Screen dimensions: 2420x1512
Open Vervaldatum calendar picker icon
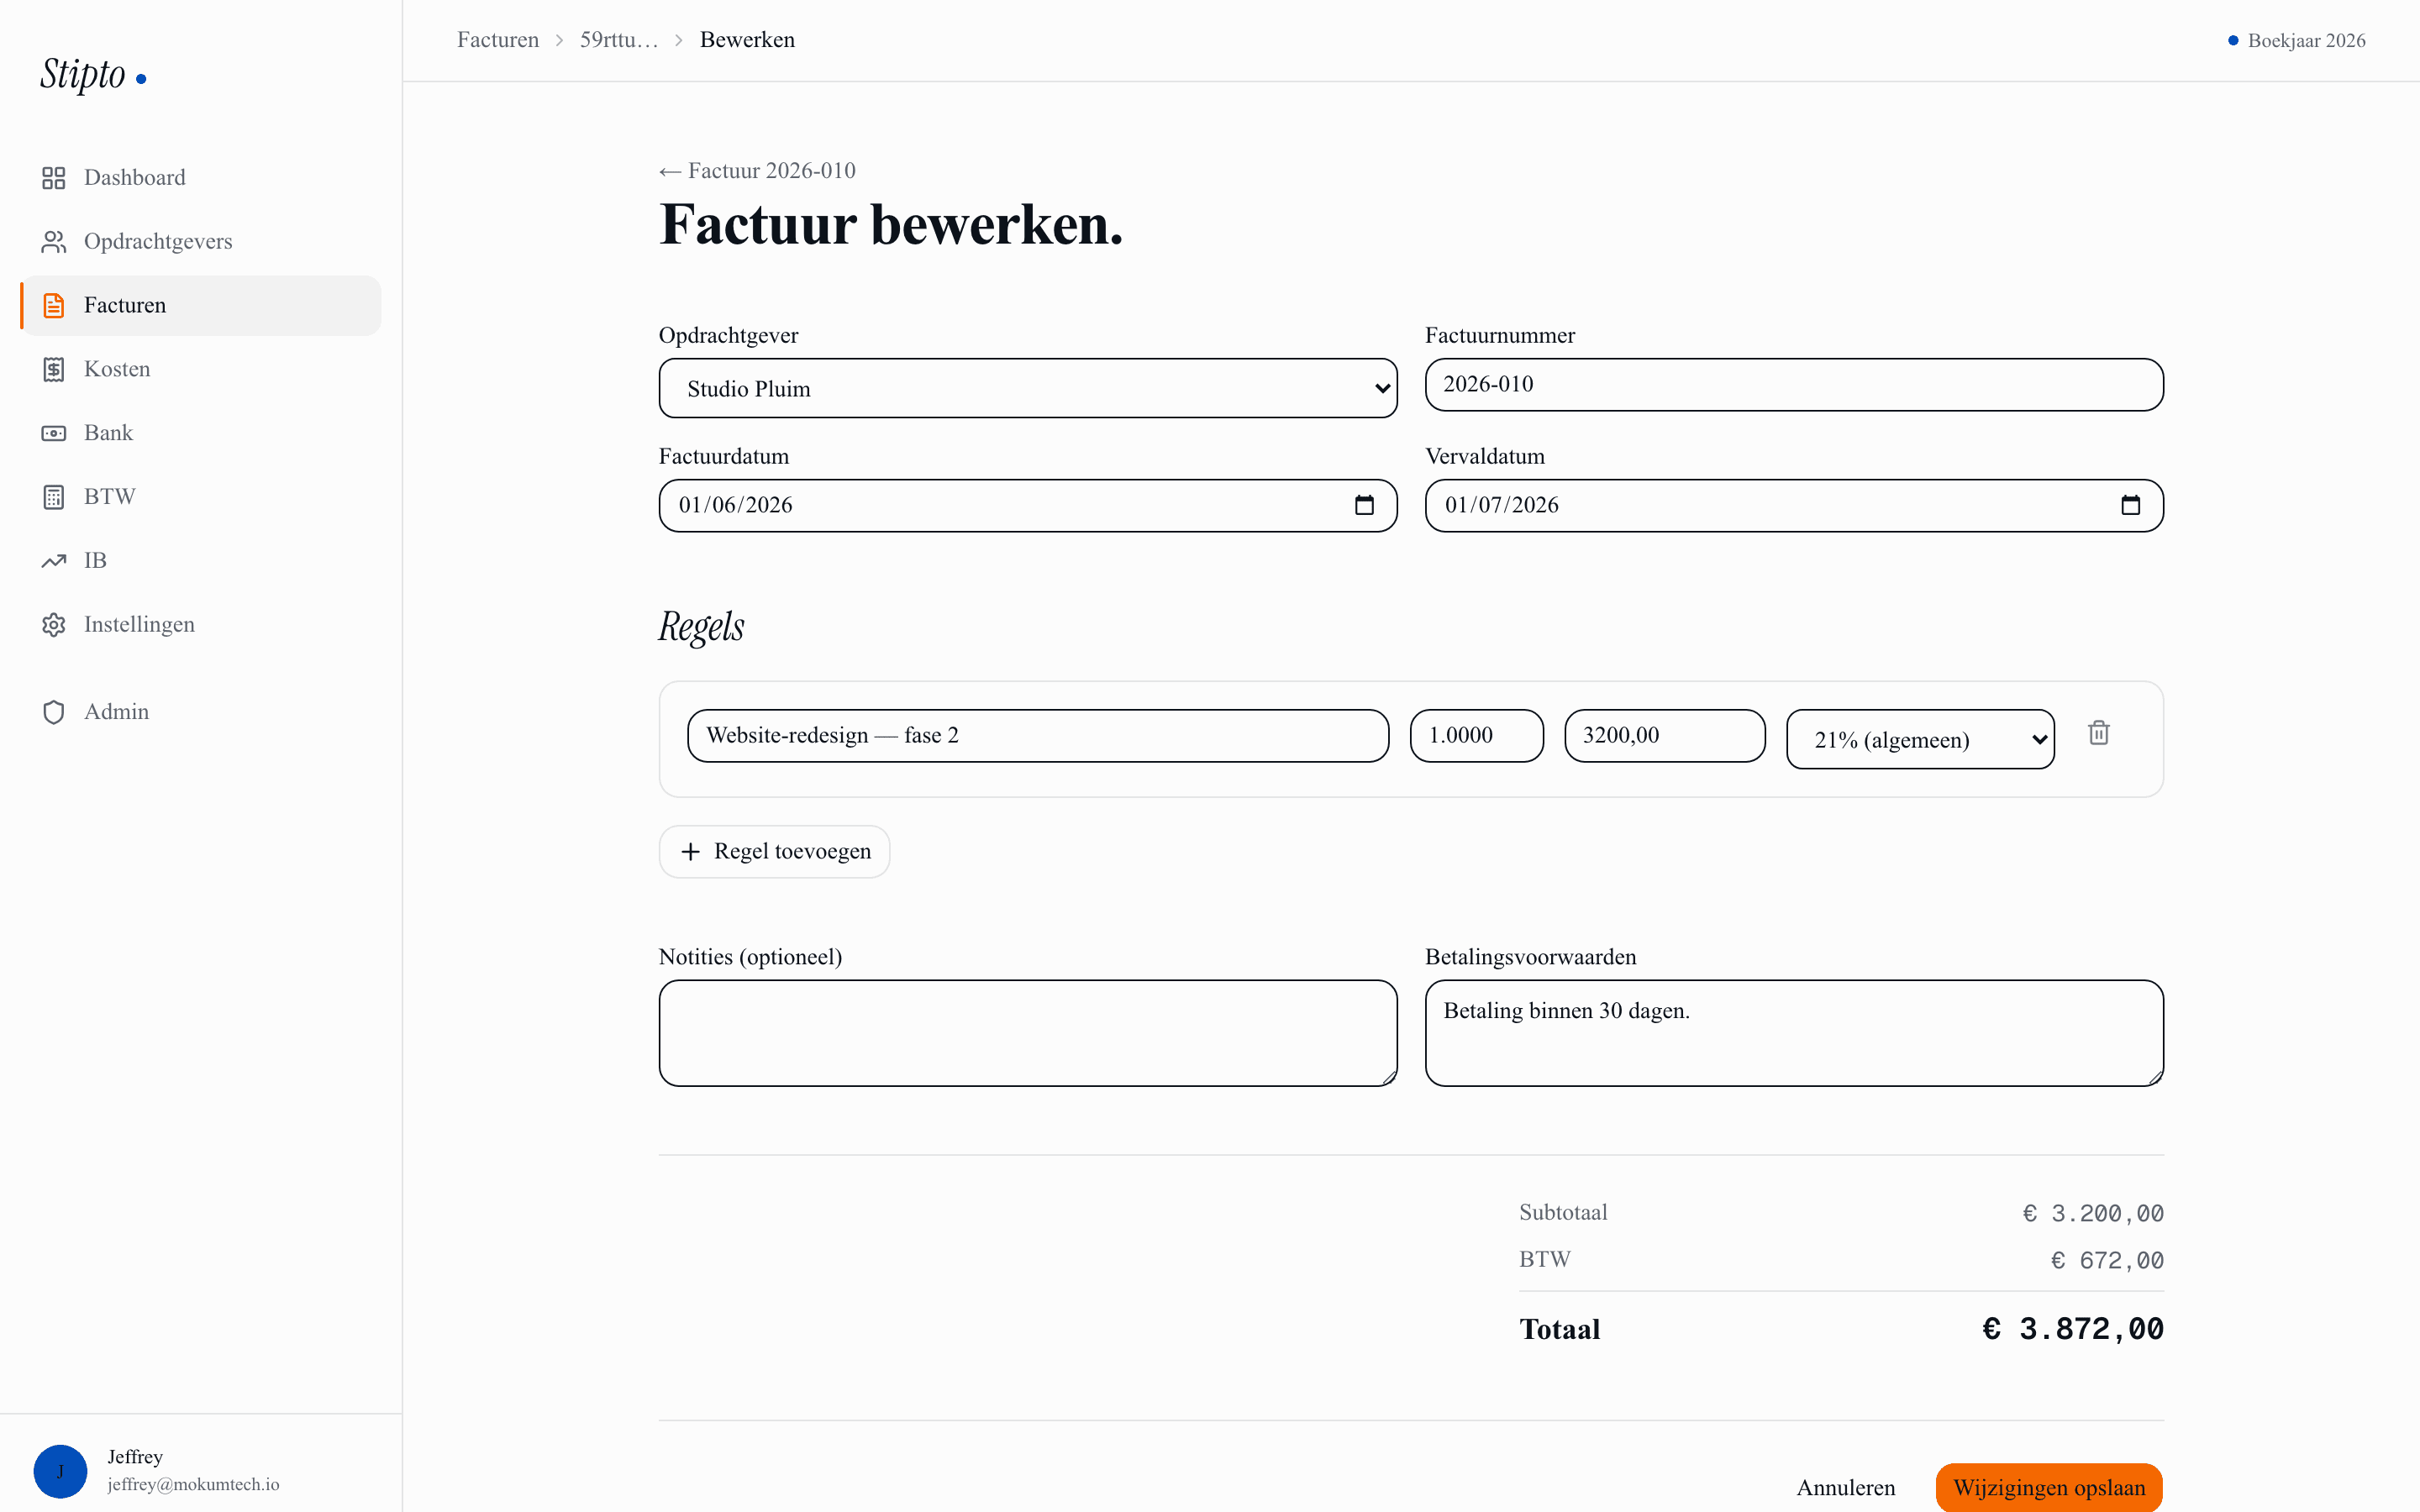(x=2130, y=505)
